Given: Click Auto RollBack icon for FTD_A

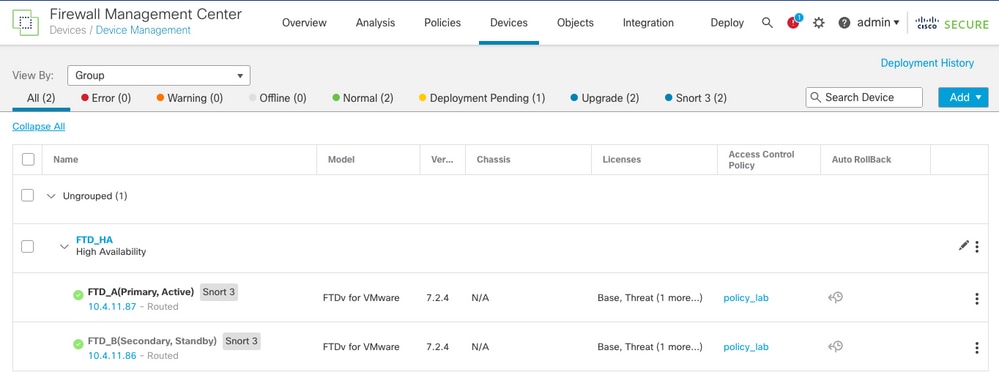Looking at the screenshot, I should (835, 297).
